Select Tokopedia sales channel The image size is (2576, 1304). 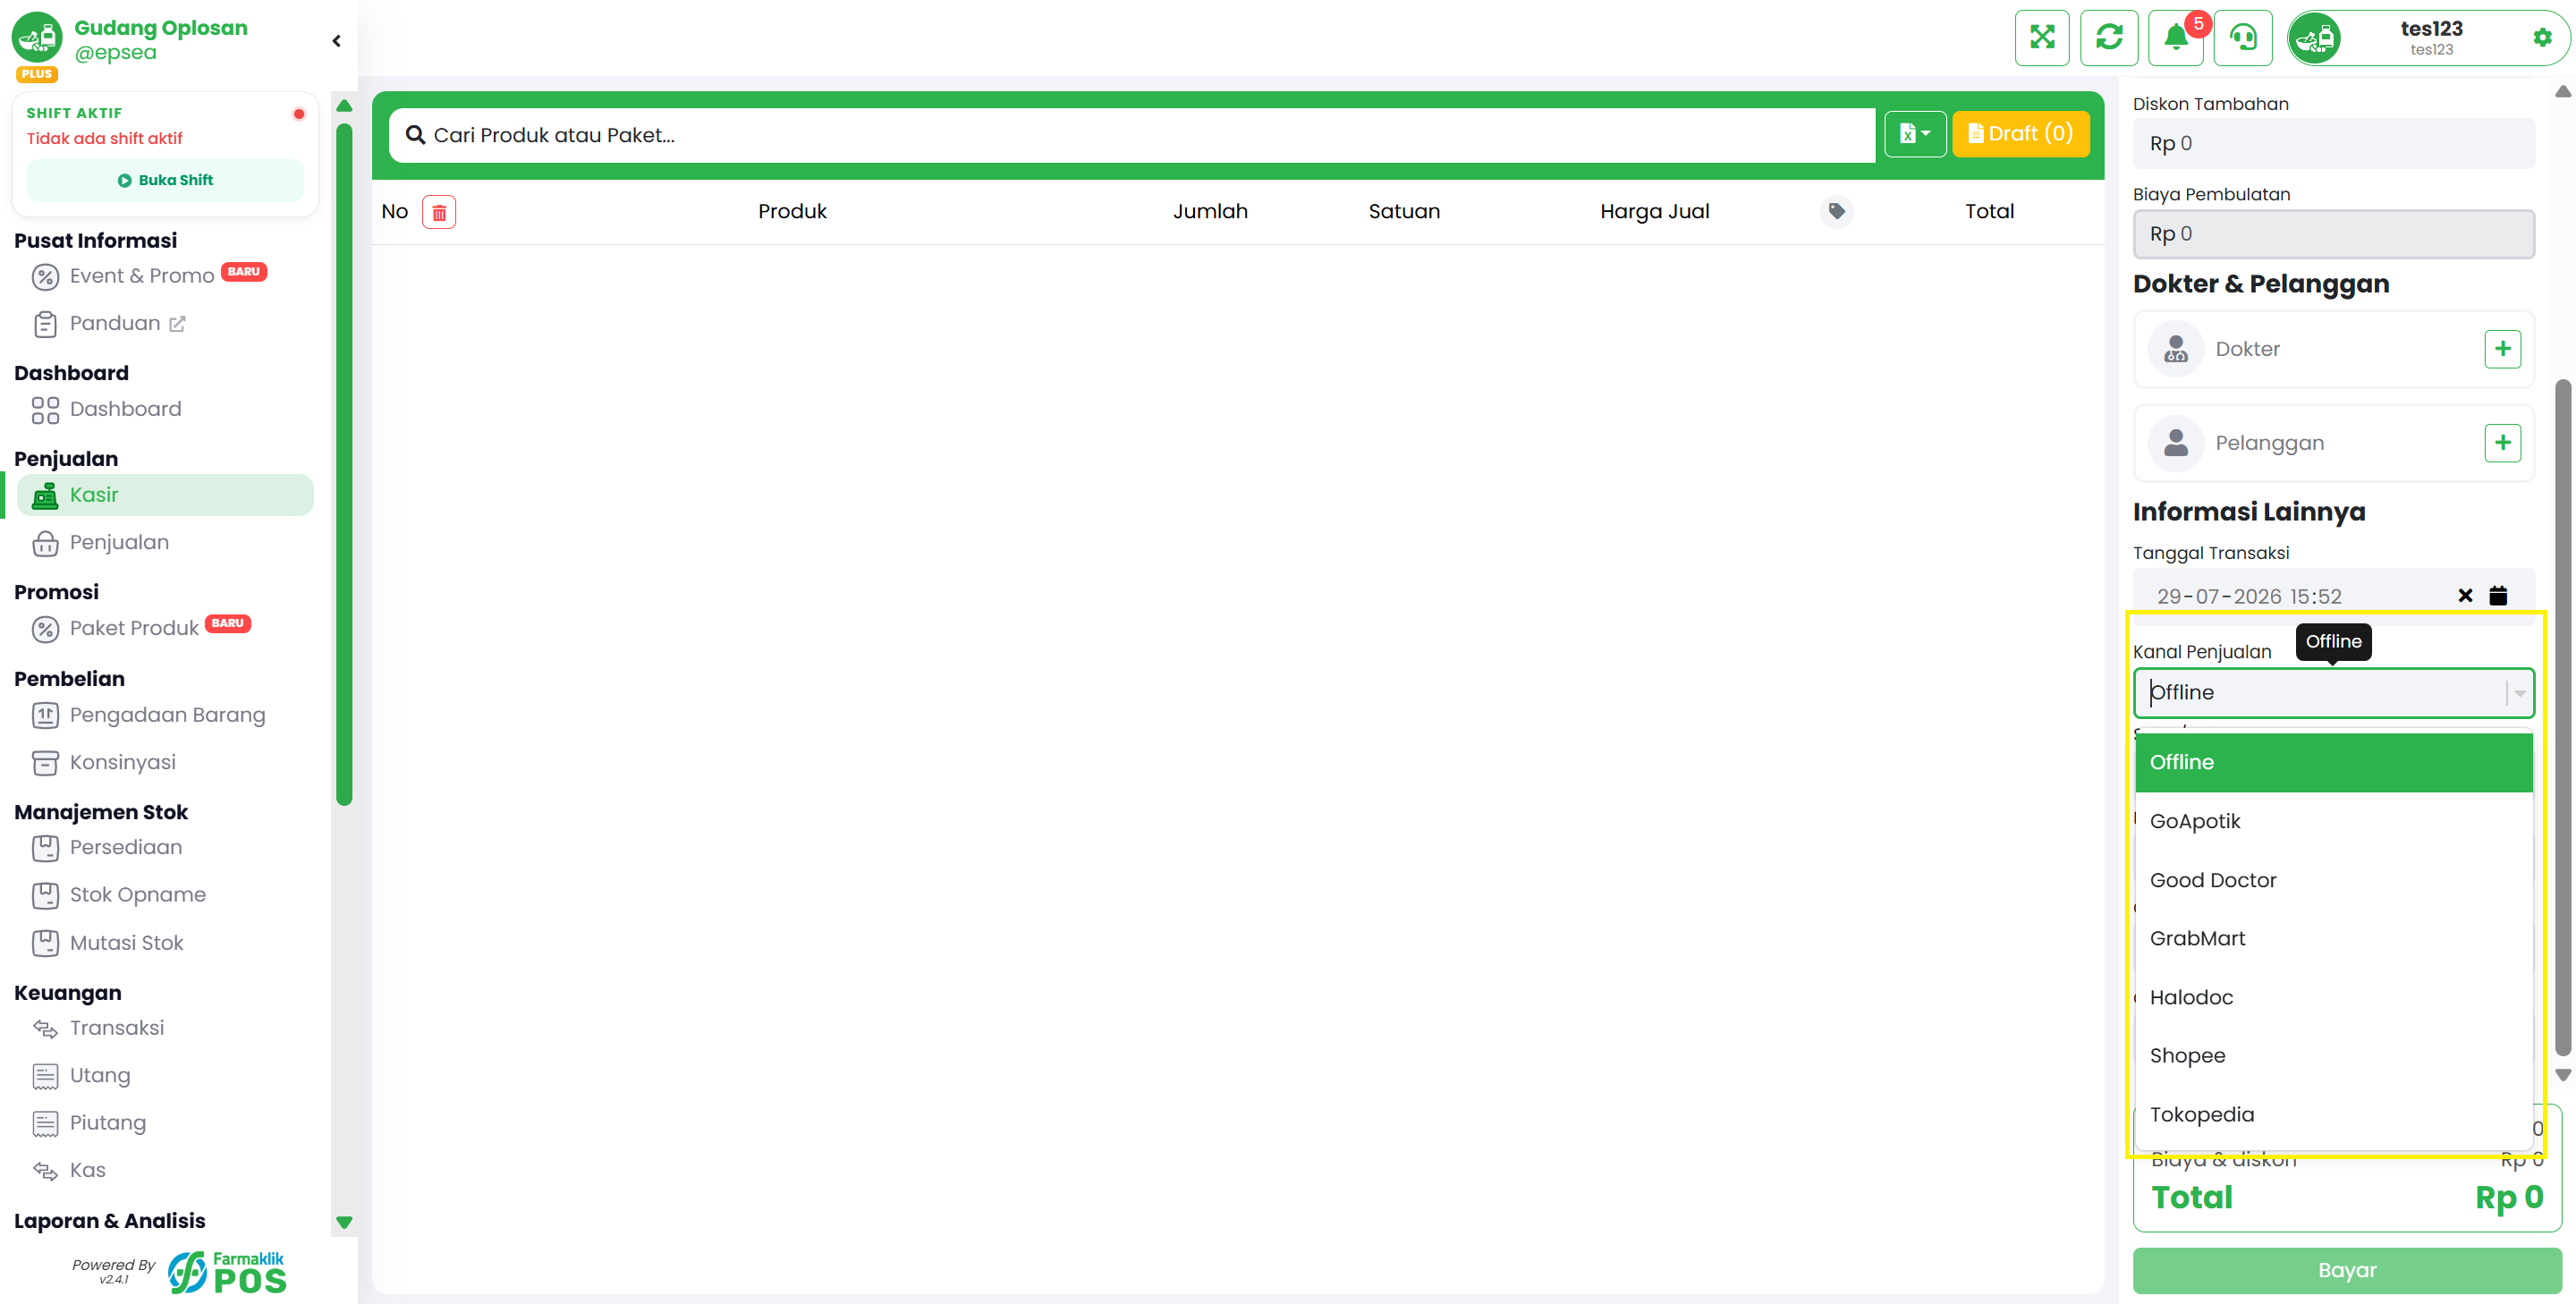(x=2333, y=1114)
